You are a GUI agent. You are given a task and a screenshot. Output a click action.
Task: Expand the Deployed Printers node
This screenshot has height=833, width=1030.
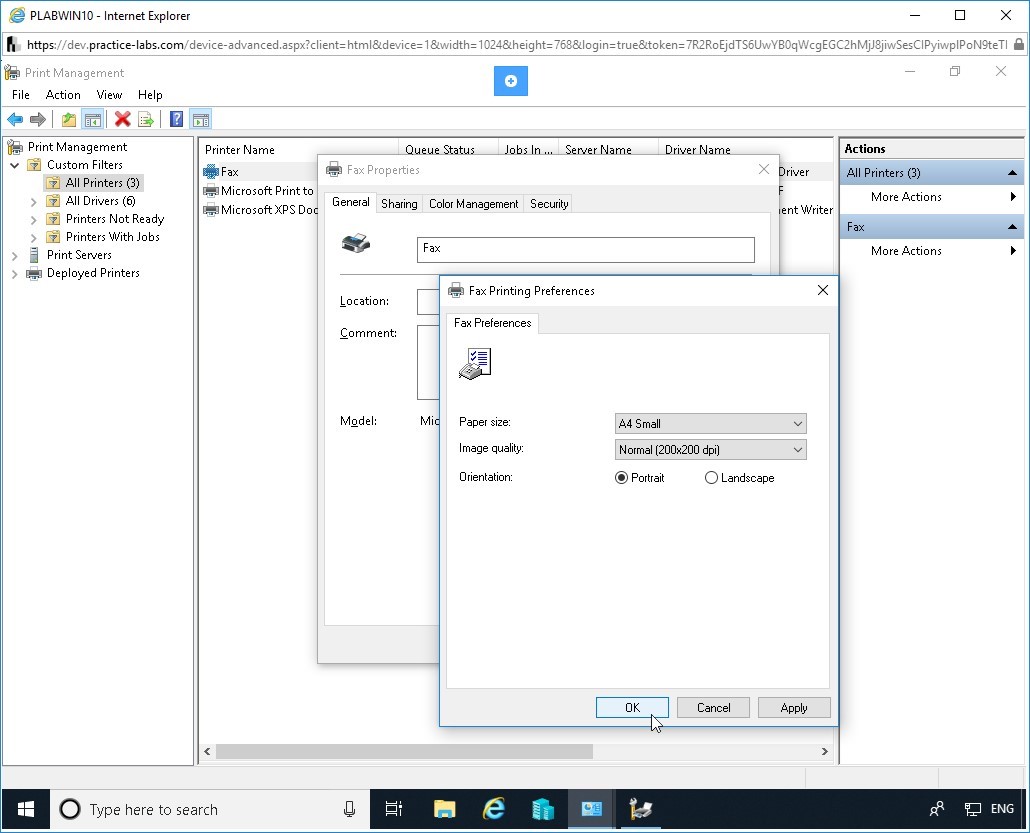tap(14, 274)
